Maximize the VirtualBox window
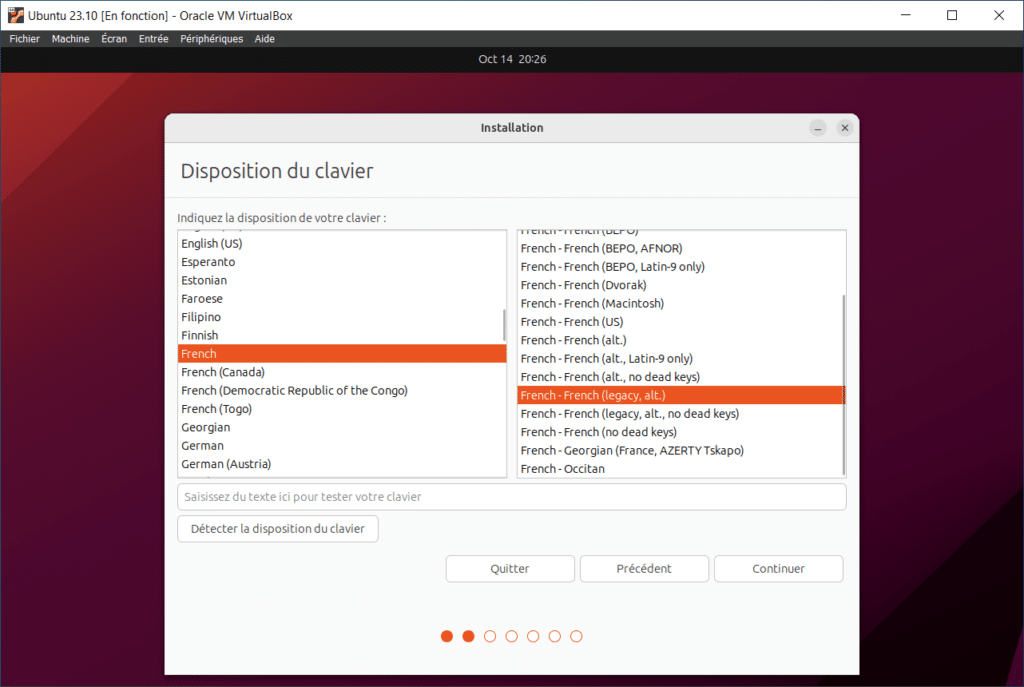Screen dimensions: 1024x687 952,15
